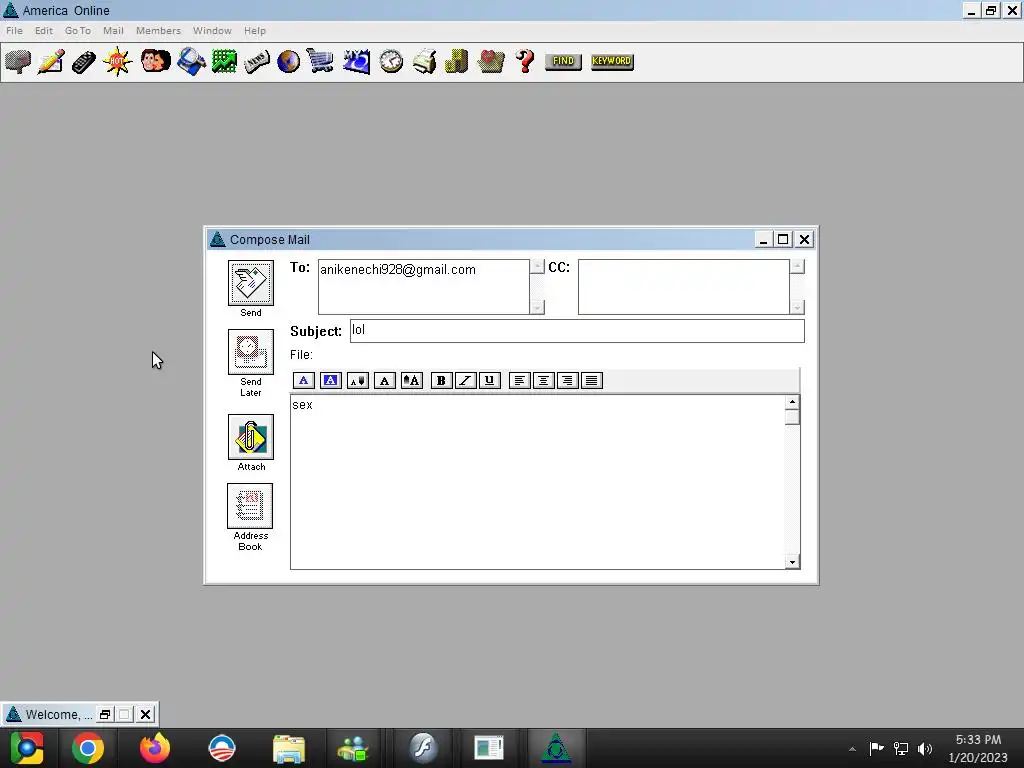Click the FIND toolbar button
Viewport: 1024px width, 768px height.
[x=563, y=61]
